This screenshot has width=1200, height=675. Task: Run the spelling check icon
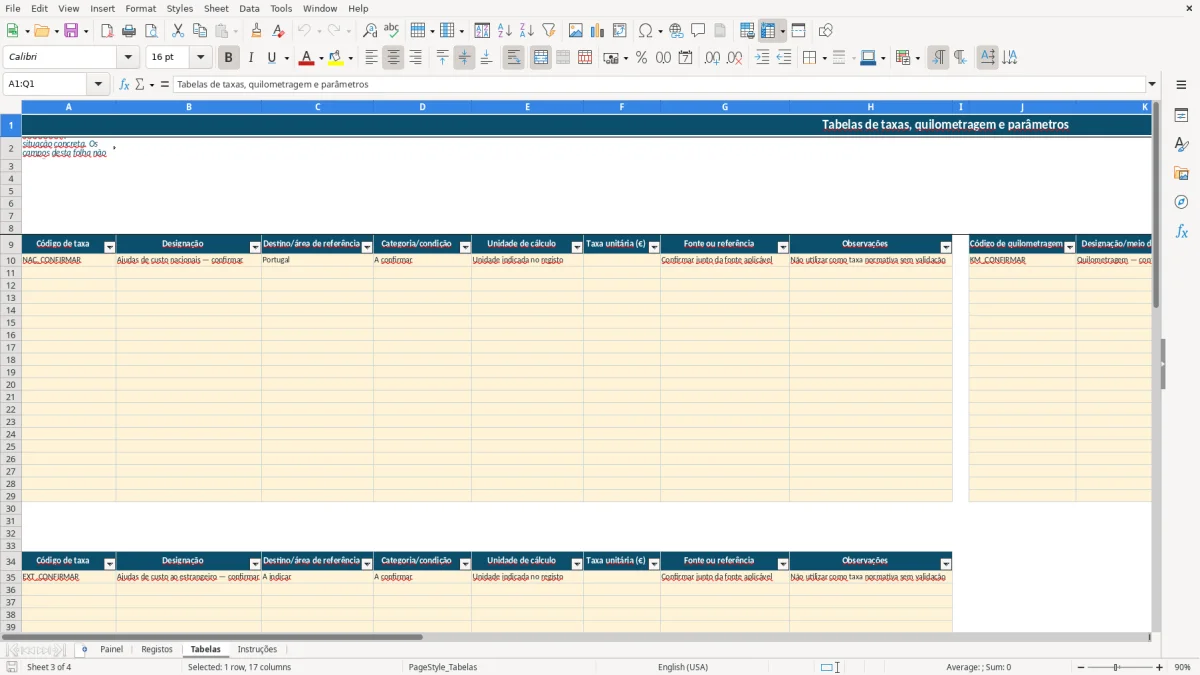click(392, 31)
